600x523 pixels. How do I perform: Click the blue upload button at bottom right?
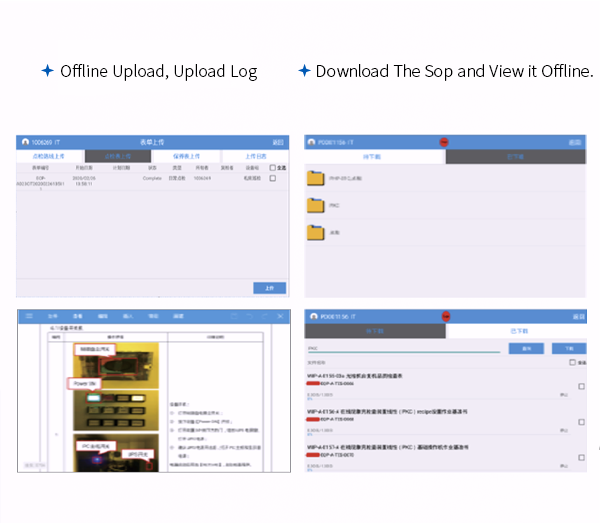coord(269,287)
